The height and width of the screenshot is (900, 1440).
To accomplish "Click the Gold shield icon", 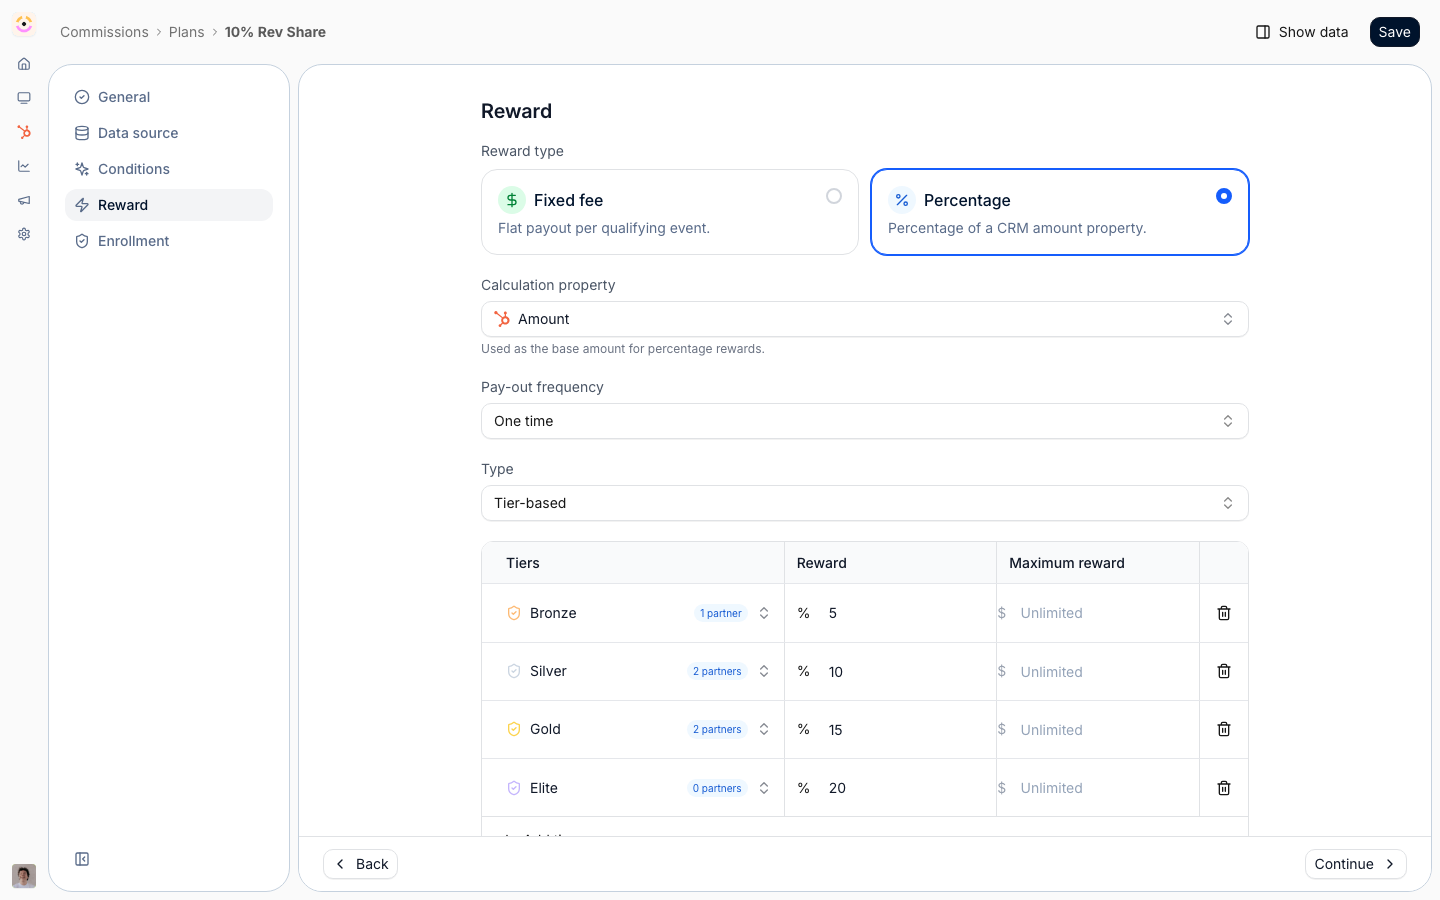I will (514, 729).
